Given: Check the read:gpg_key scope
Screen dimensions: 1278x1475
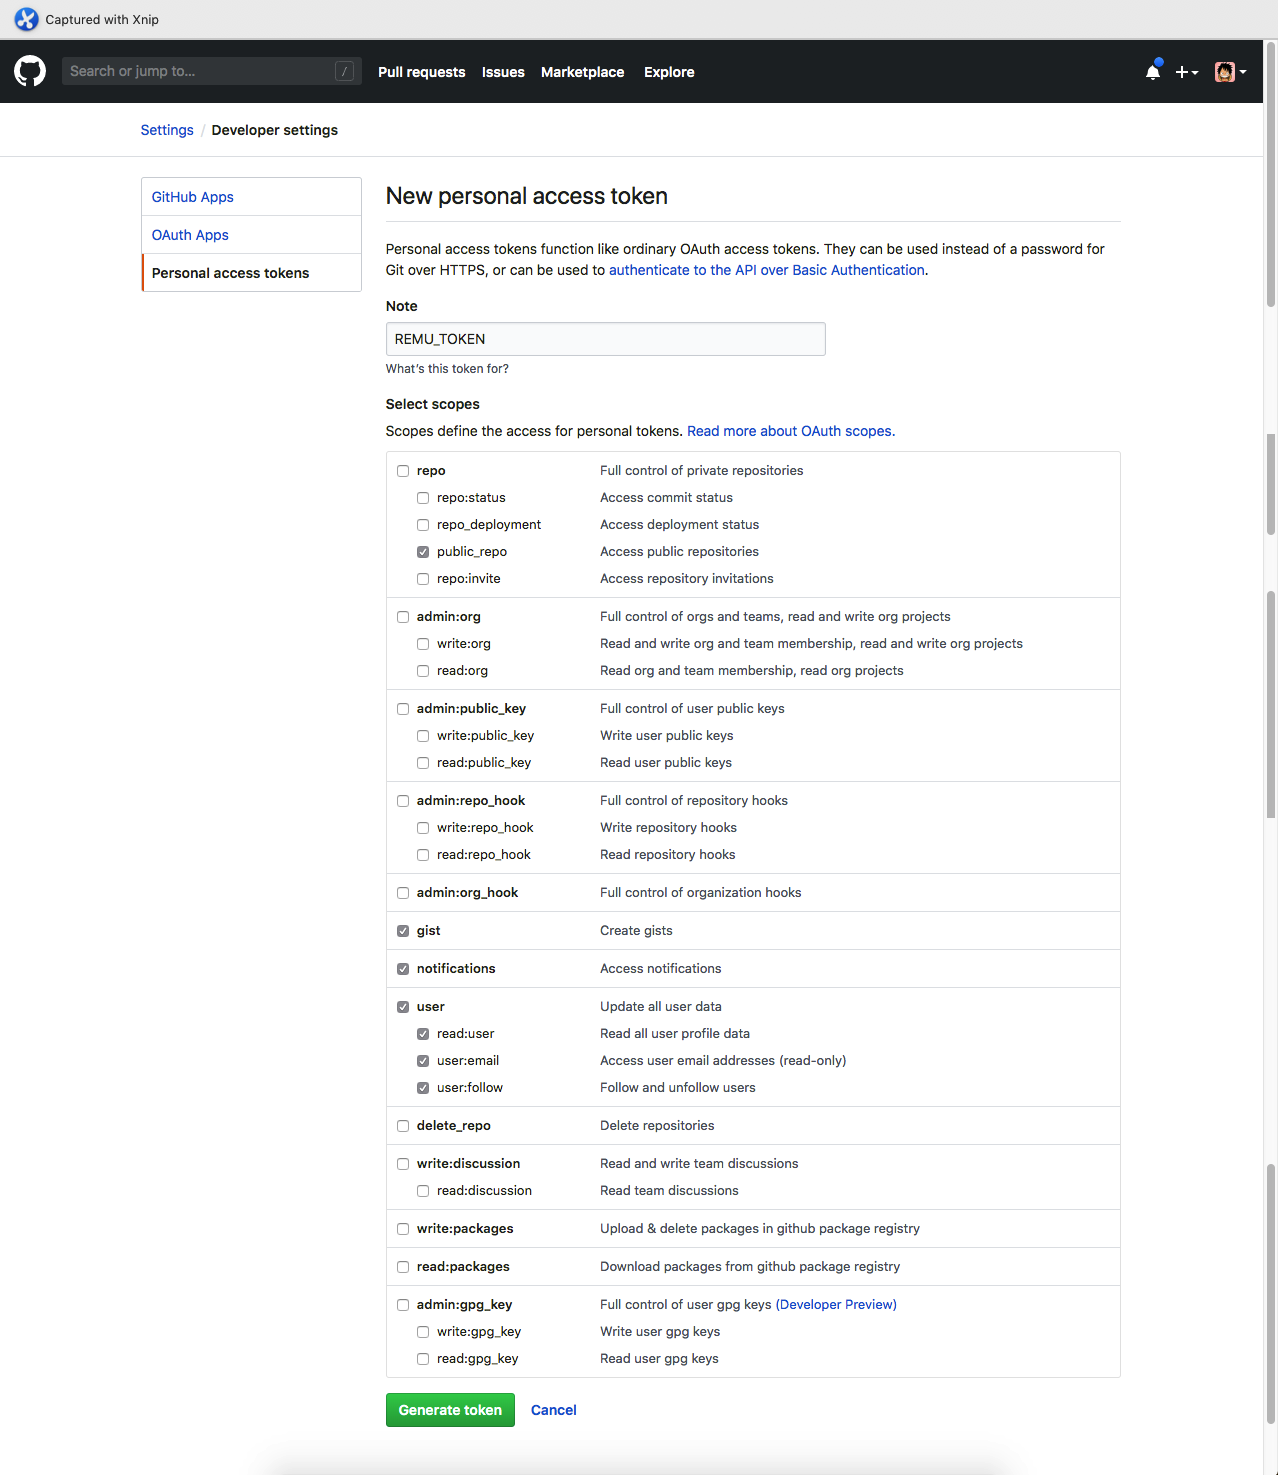Looking at the screenshot, I should (x=423, y=1359).
